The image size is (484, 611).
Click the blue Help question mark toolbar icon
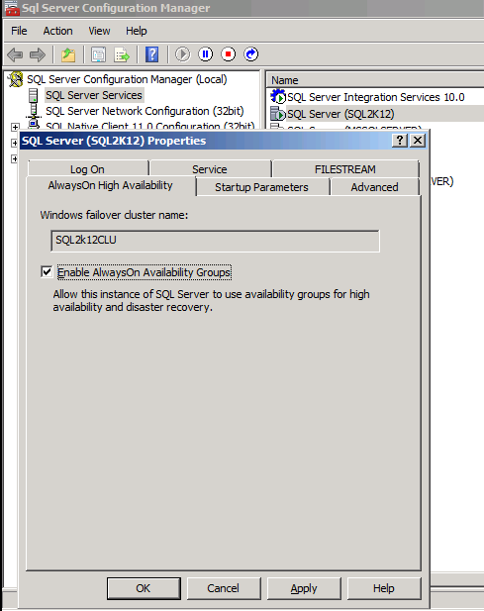point(152,55)
